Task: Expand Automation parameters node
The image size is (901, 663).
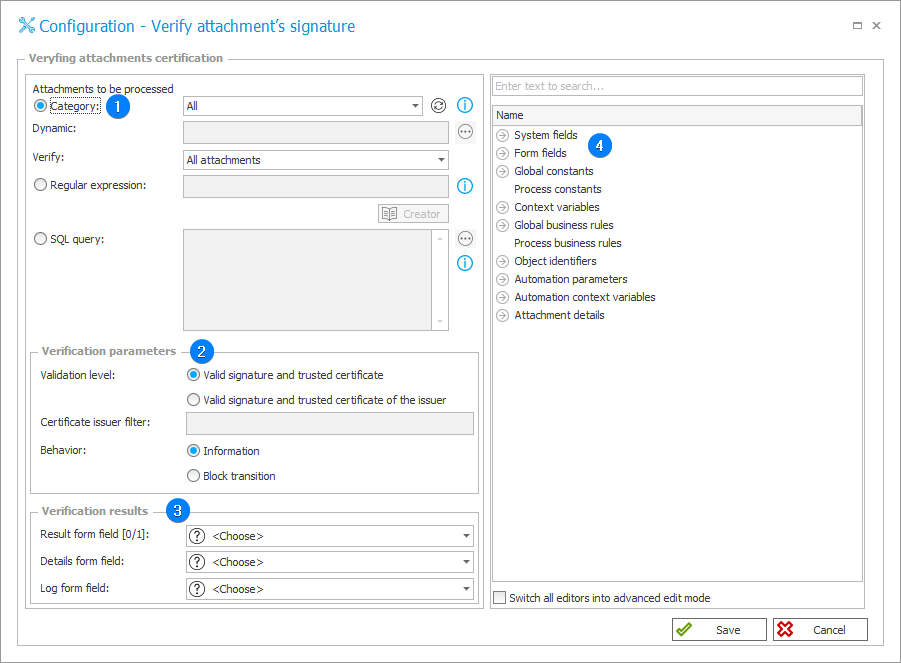Action: [503, 279]
